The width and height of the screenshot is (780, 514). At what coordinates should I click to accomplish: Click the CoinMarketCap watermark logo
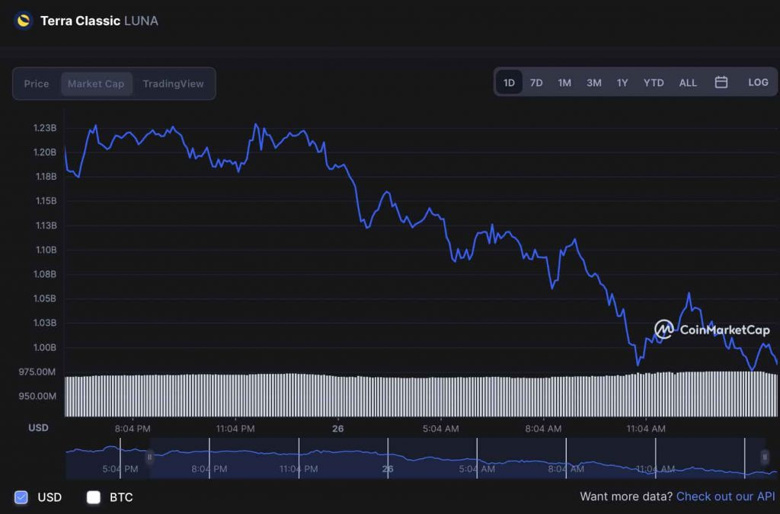(712, 330)
